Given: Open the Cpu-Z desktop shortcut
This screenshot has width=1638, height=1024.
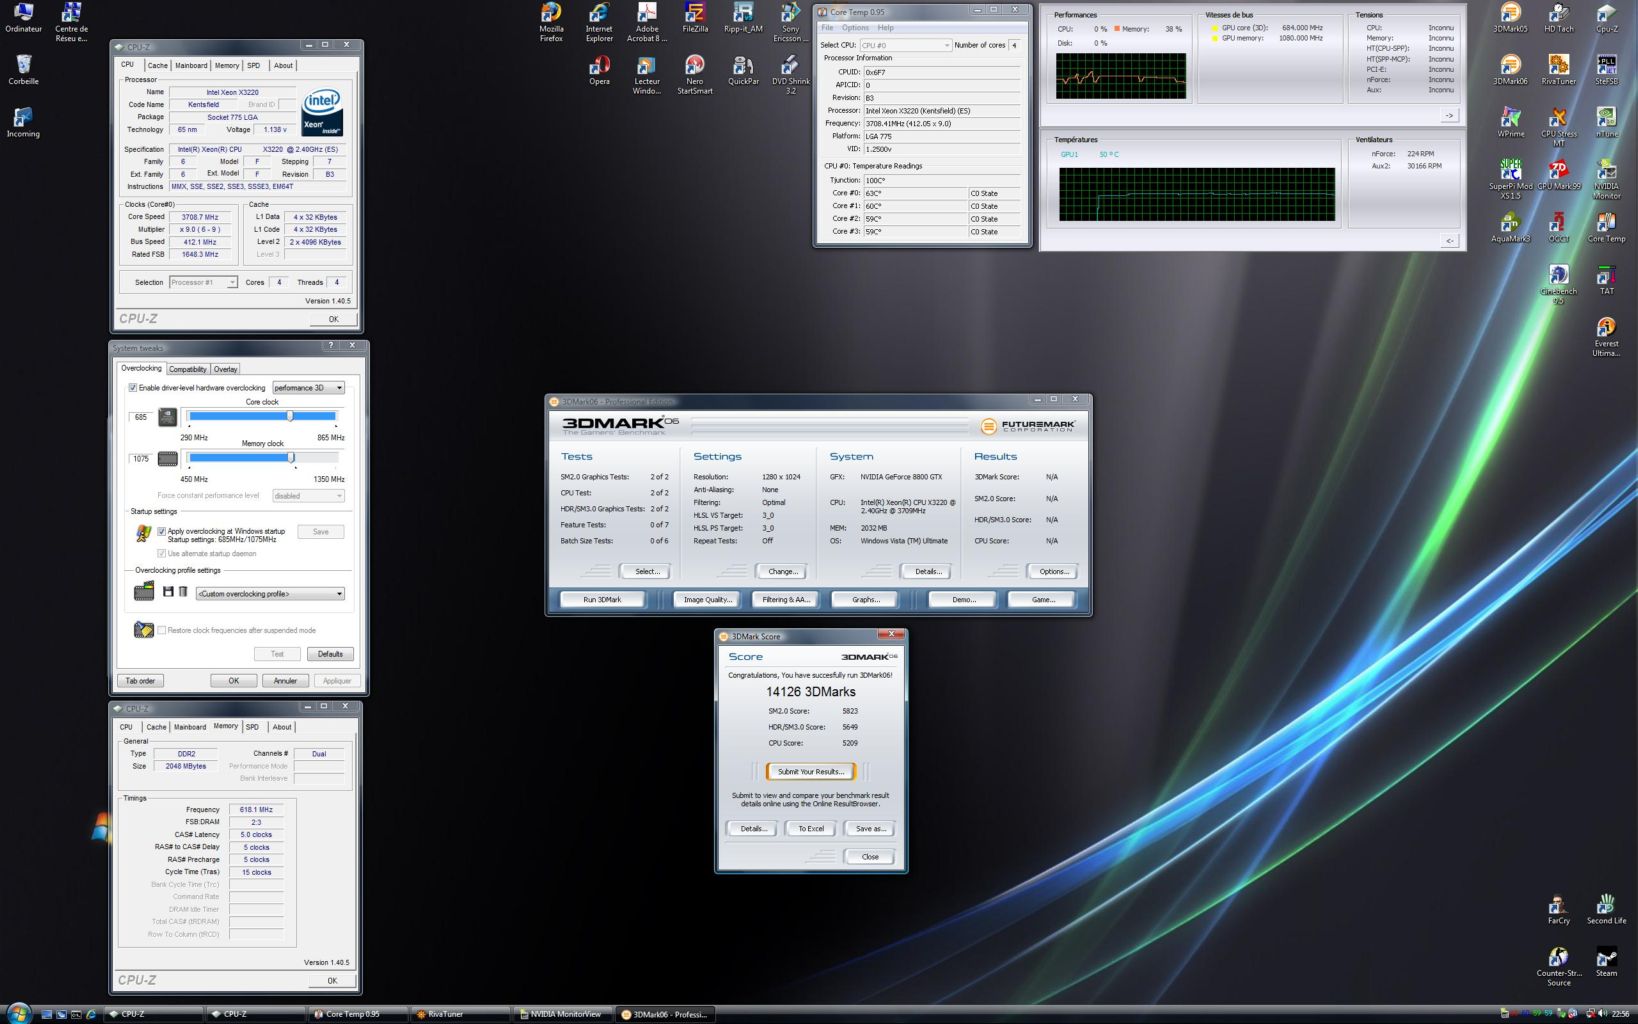Looking at the screenshot, I should coord(1606,17).
